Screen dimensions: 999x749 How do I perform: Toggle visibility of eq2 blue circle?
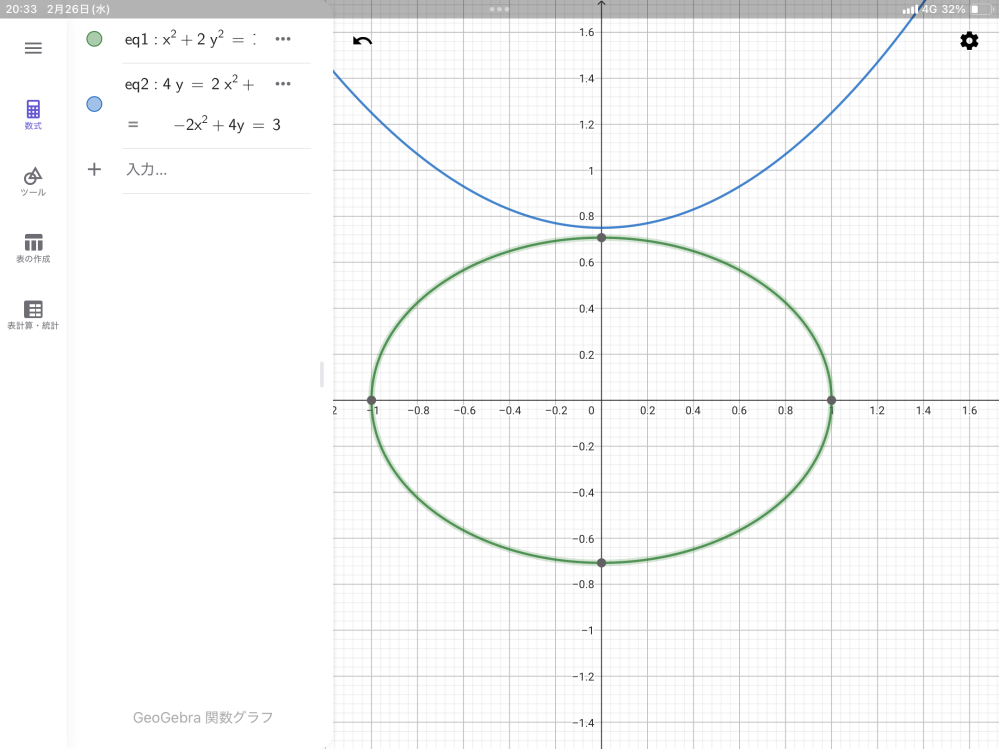(94, 104)
